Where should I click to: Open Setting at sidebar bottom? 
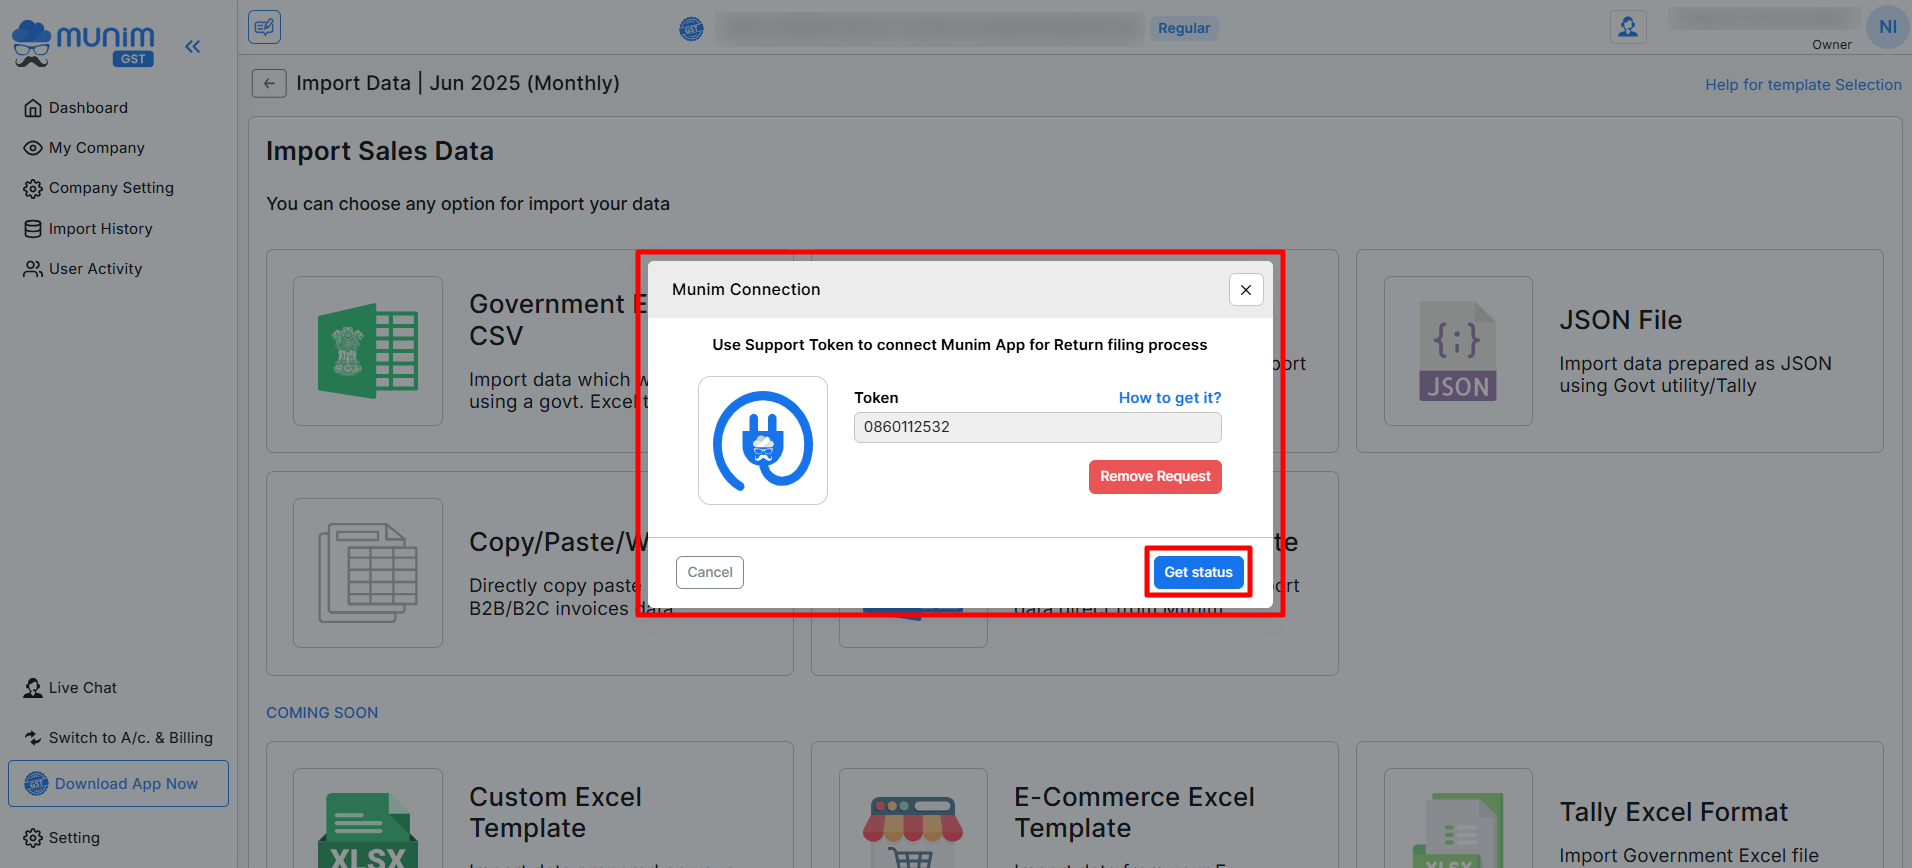click(74, 838)
